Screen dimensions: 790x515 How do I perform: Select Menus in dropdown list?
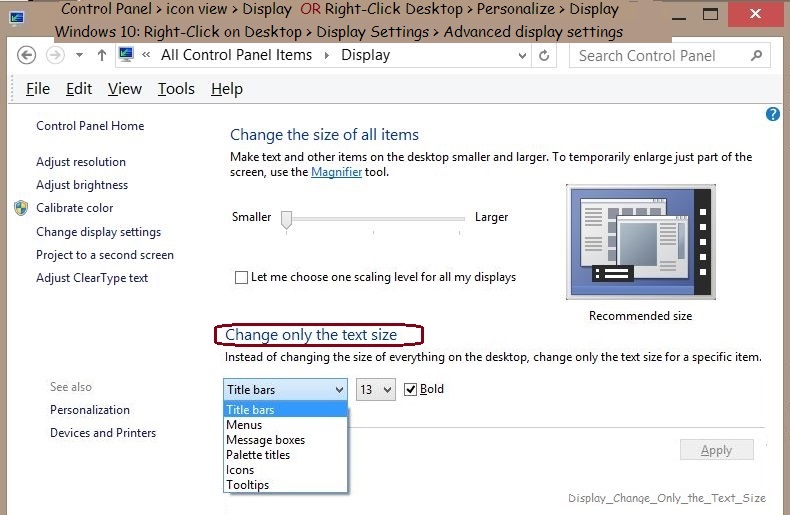click(x=285, y=425)
